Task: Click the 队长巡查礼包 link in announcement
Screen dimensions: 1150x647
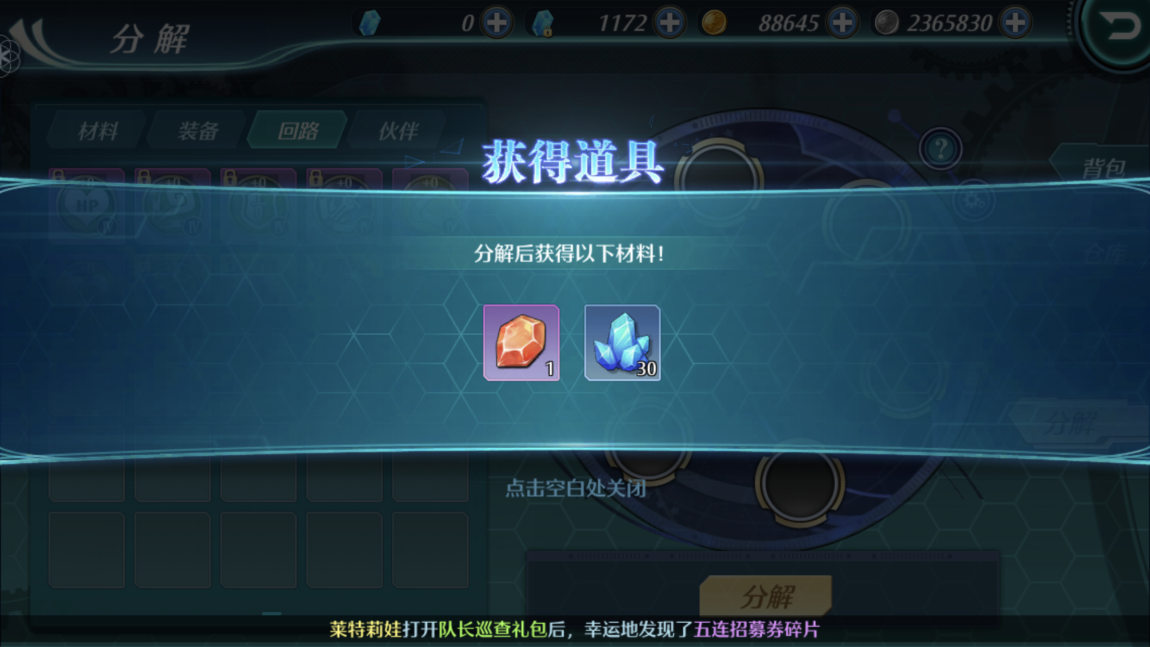Action: 492,629
